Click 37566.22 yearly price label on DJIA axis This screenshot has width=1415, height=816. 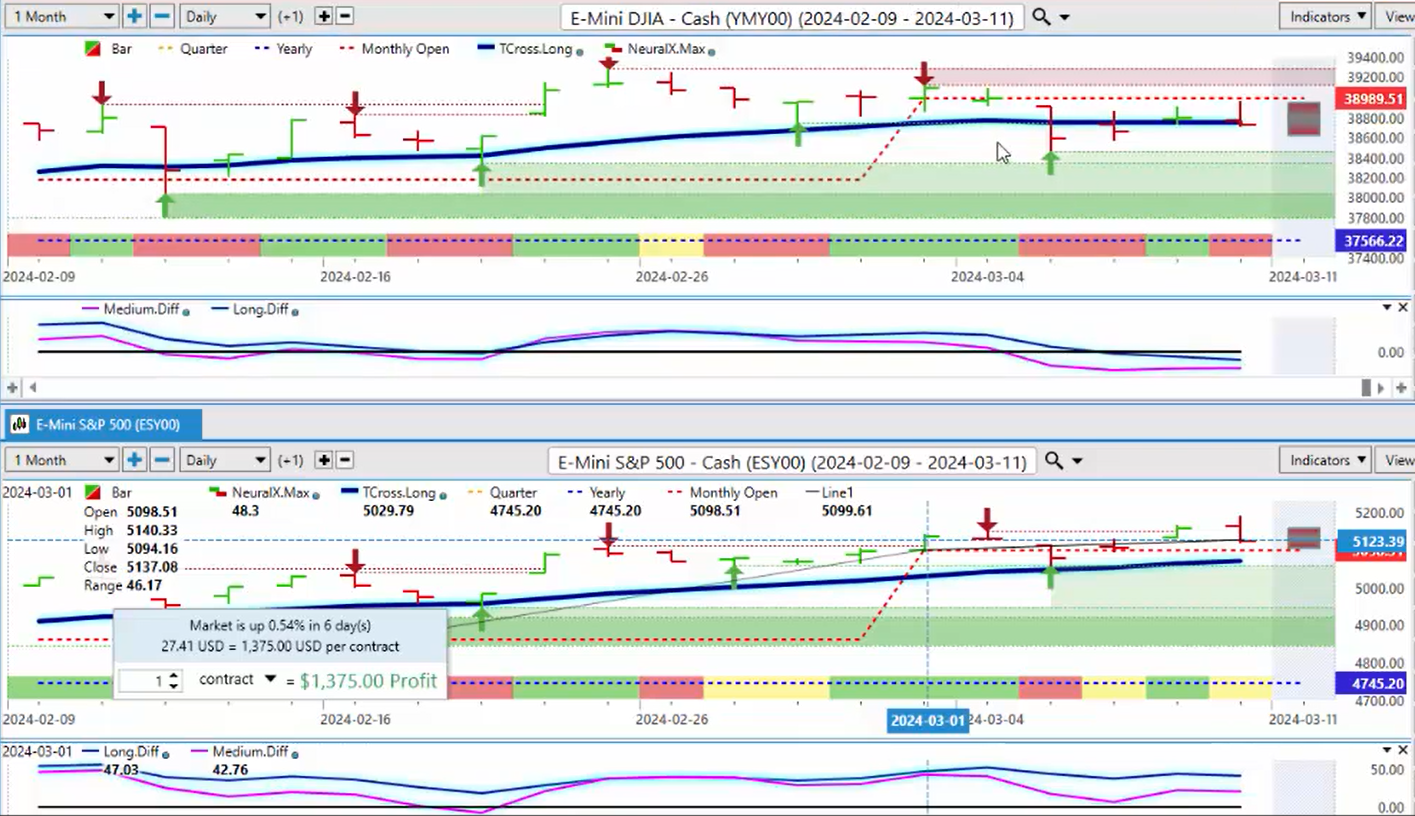[x=1373, y=241]
